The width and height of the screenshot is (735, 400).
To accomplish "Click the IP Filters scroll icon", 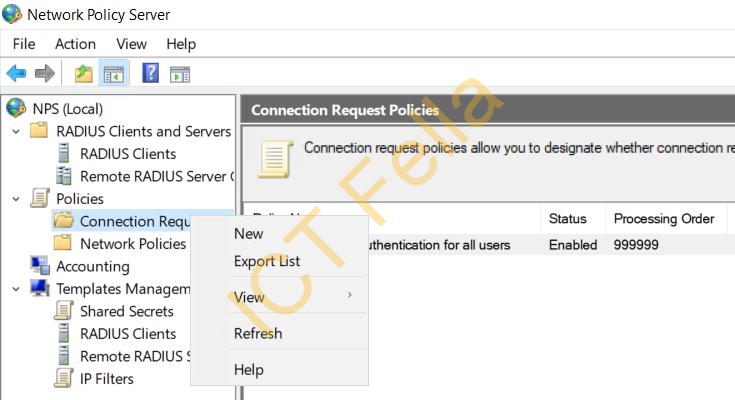I will pos(64,378).
